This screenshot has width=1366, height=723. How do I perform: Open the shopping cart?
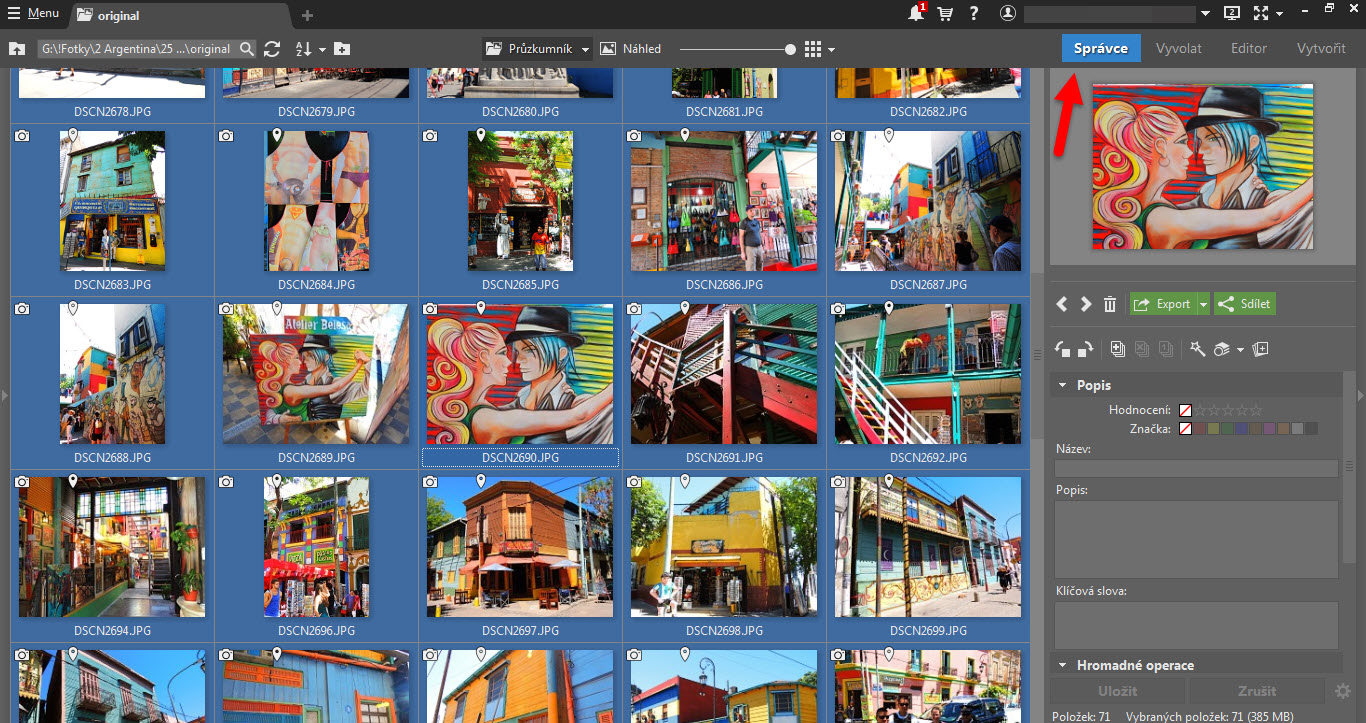(x=945, y=14)
